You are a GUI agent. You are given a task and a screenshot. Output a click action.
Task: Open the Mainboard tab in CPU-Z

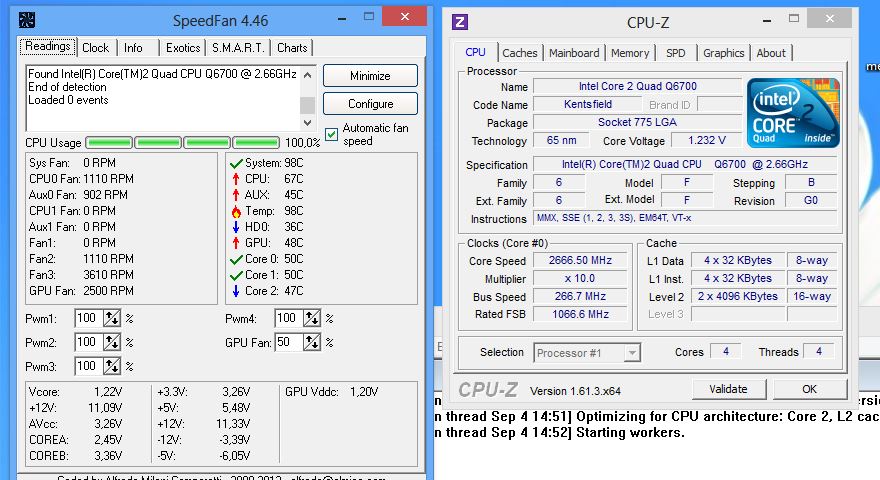[x=574, y=53]
